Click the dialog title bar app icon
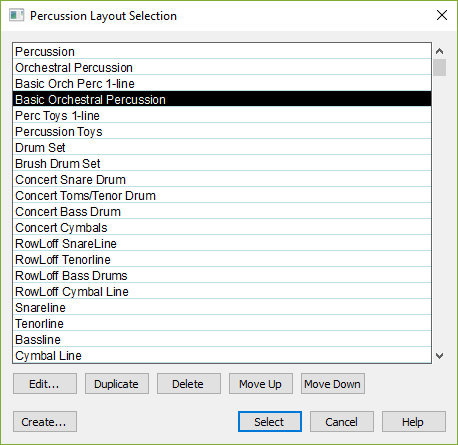 (17, 15)
